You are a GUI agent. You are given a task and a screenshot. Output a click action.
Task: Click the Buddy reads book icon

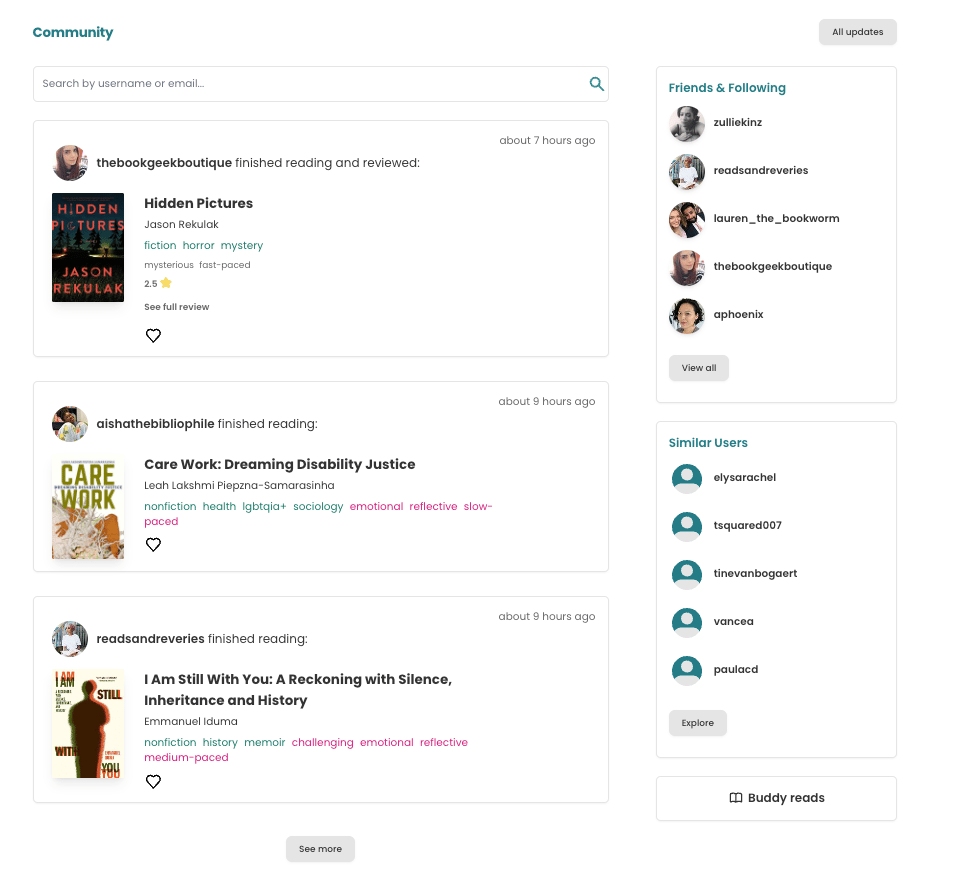click(736, 798)
